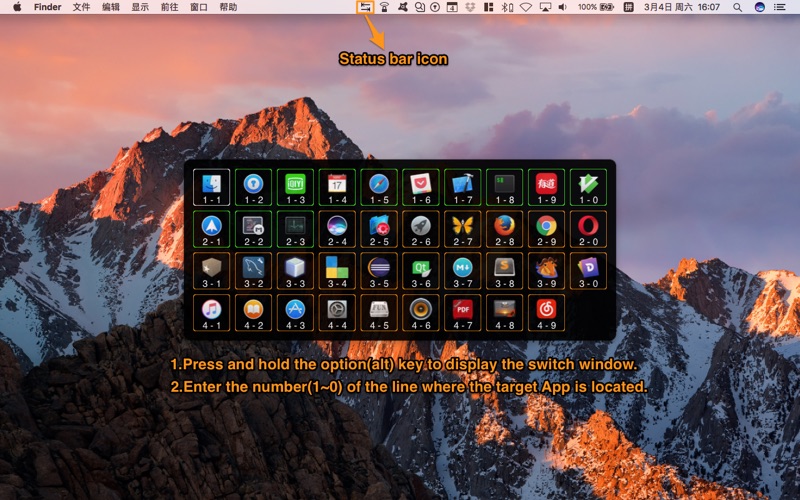Open the App Store labeled 4-3
Image resolution: width=800 pixels, height=500 pixels.
click(x=295, y=313)
